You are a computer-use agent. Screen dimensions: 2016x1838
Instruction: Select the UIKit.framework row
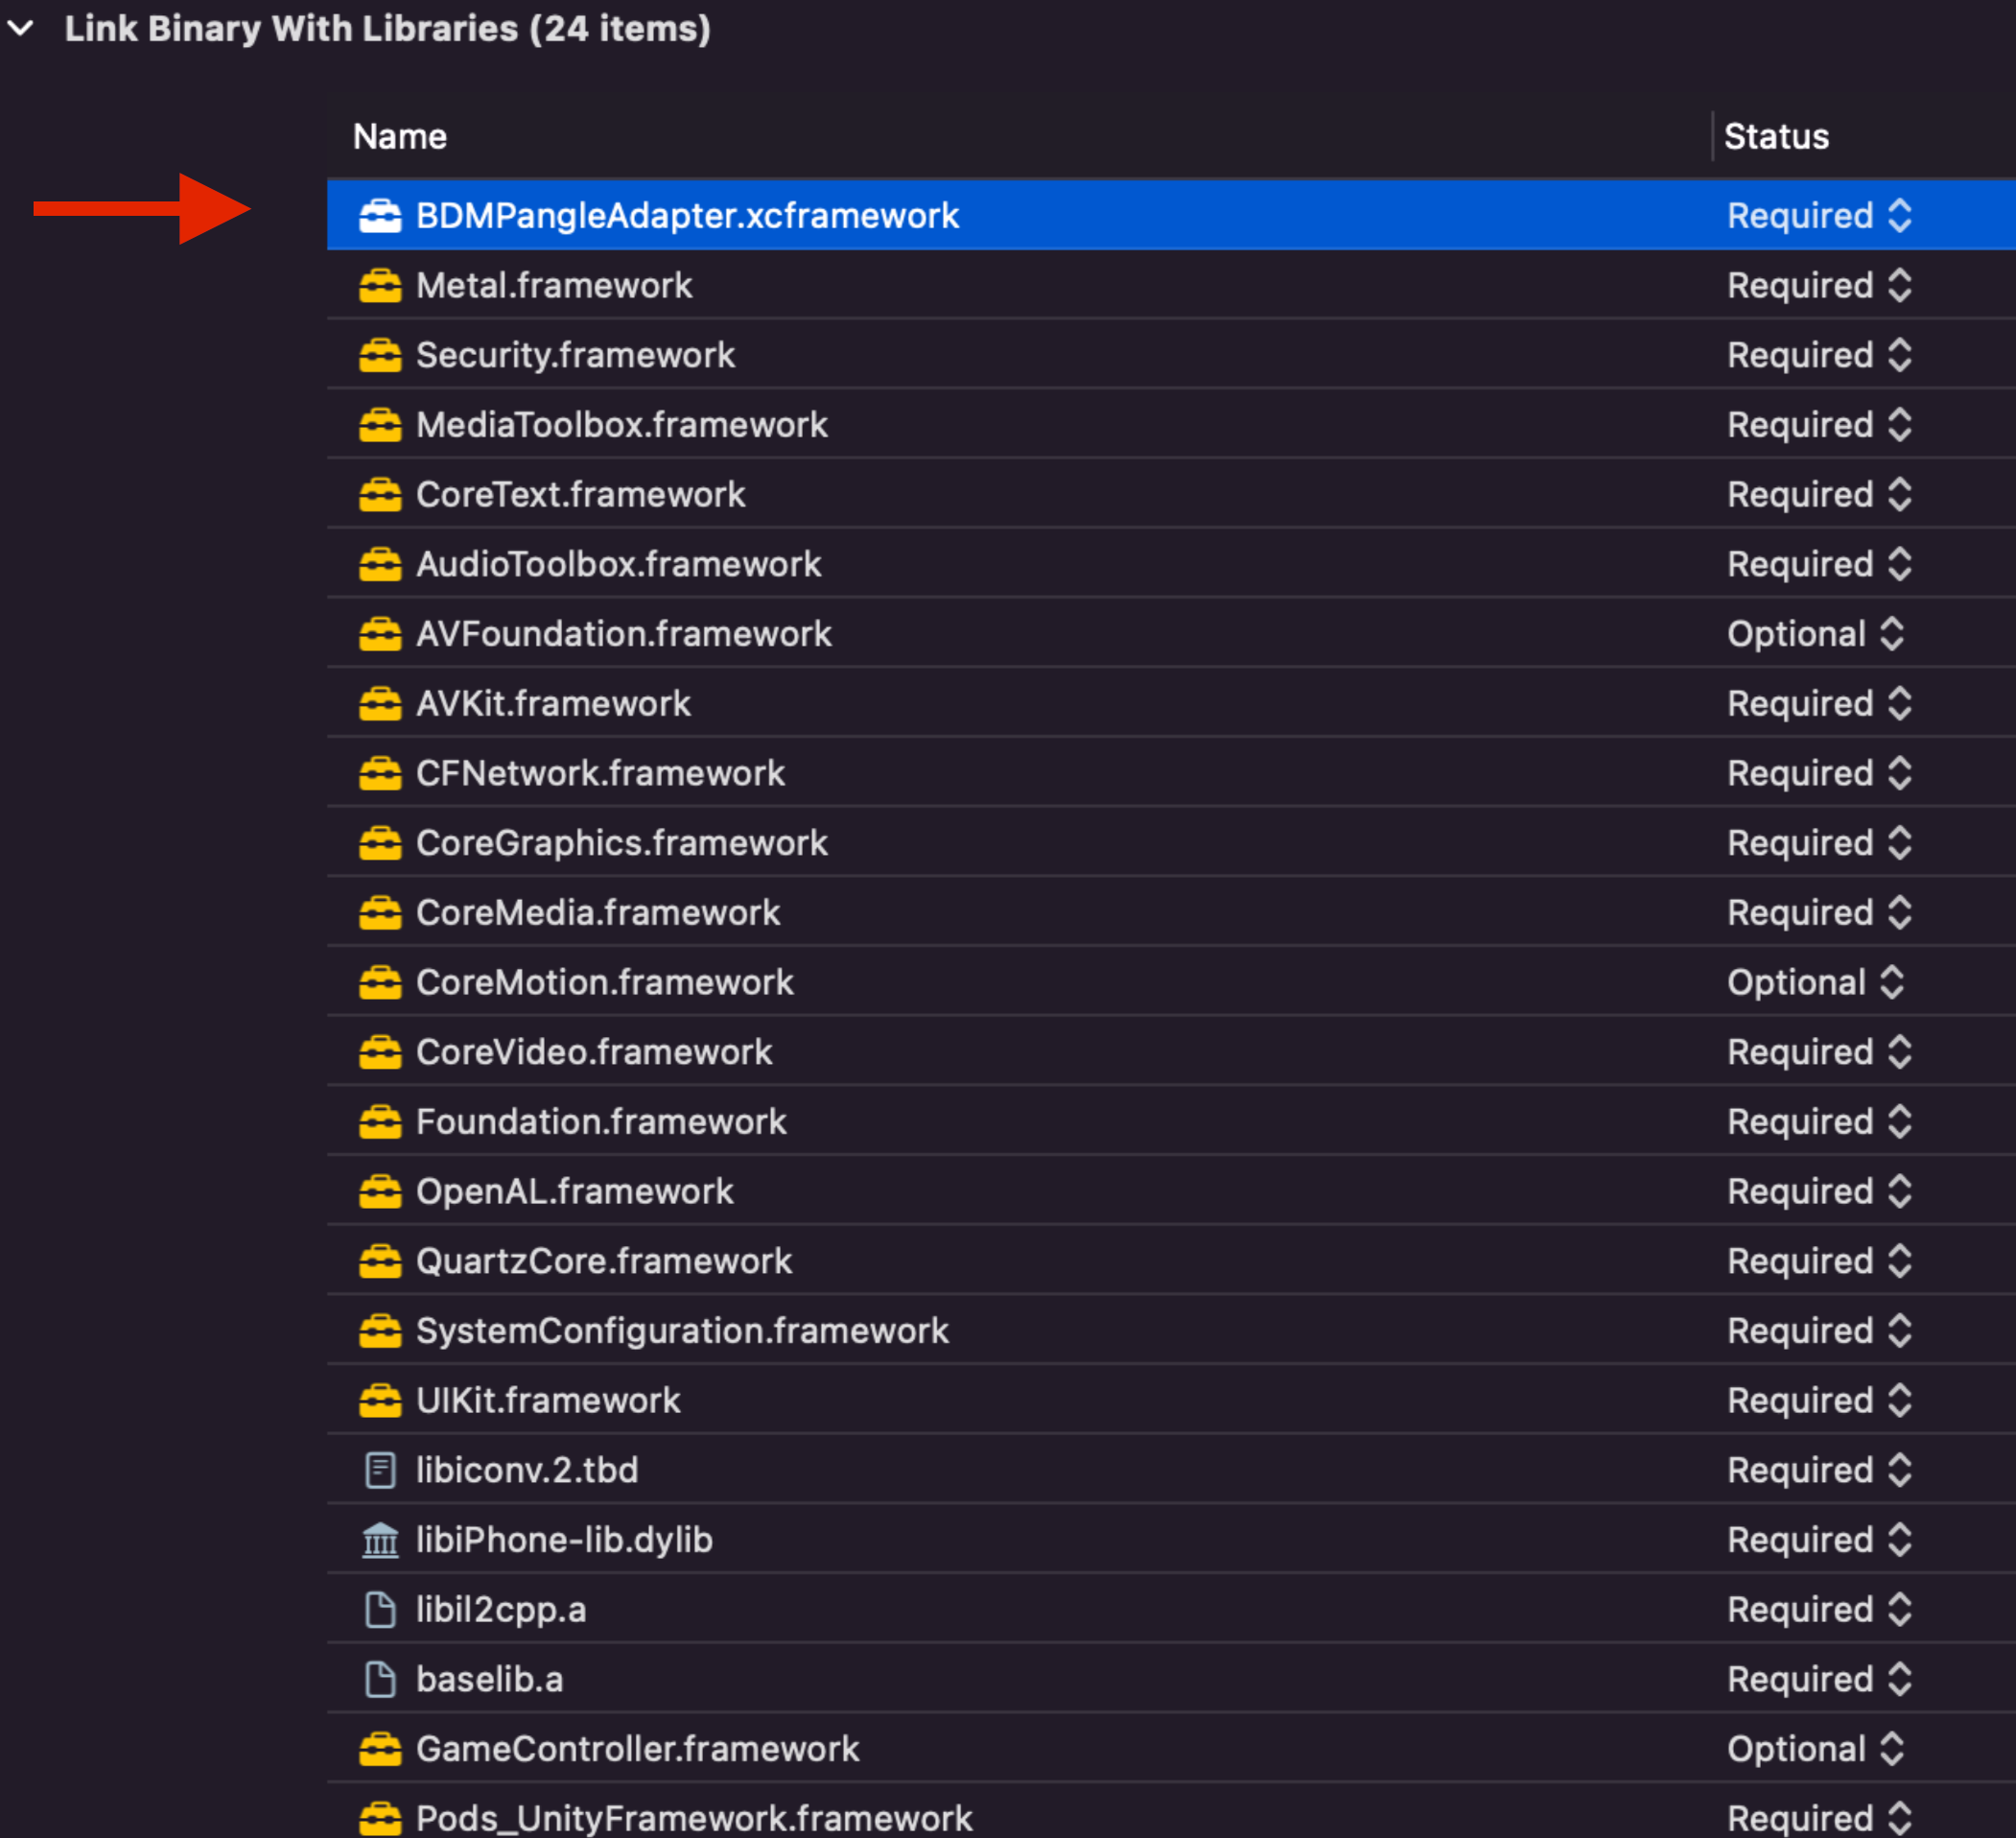click(x=548, y=1400)
